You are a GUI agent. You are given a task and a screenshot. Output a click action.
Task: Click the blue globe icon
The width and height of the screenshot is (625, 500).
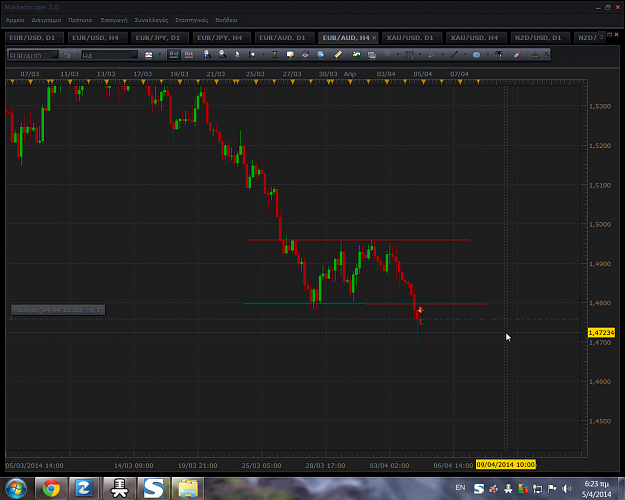pos(320,55)
